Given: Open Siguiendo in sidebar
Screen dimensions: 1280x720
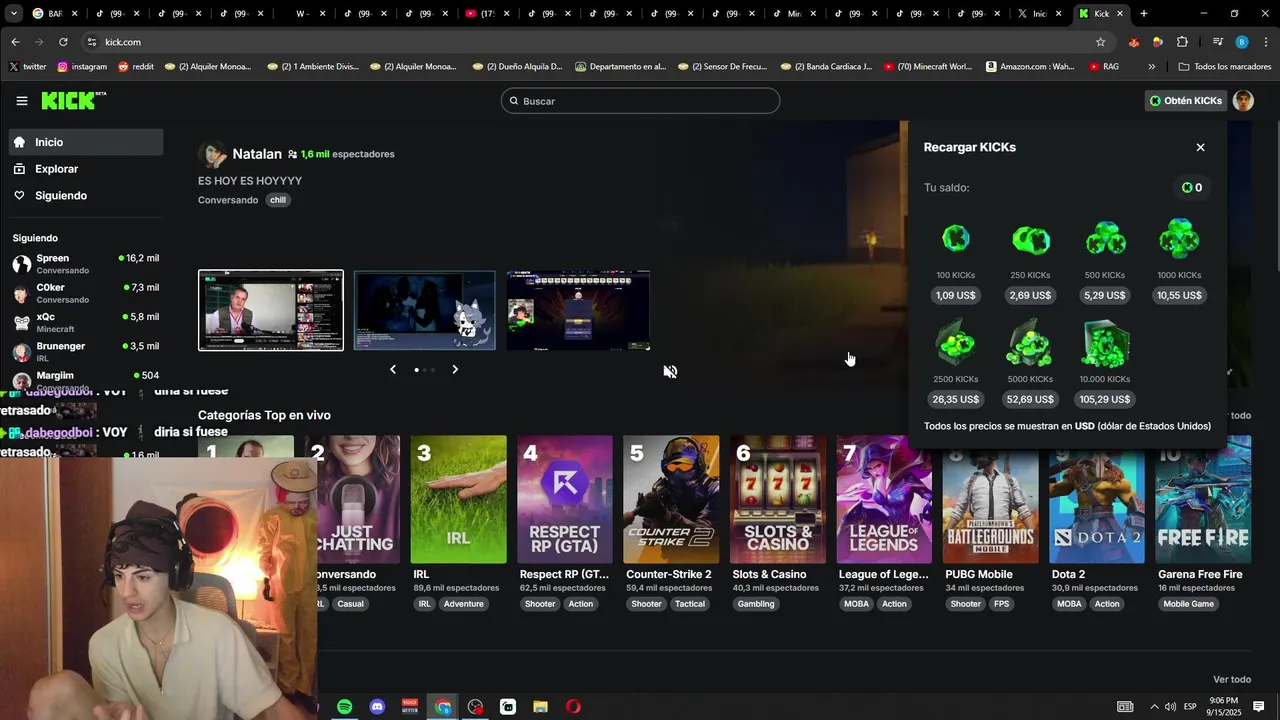Looking at the screenshot, I should pyautogui.click(x=86, y=195).
